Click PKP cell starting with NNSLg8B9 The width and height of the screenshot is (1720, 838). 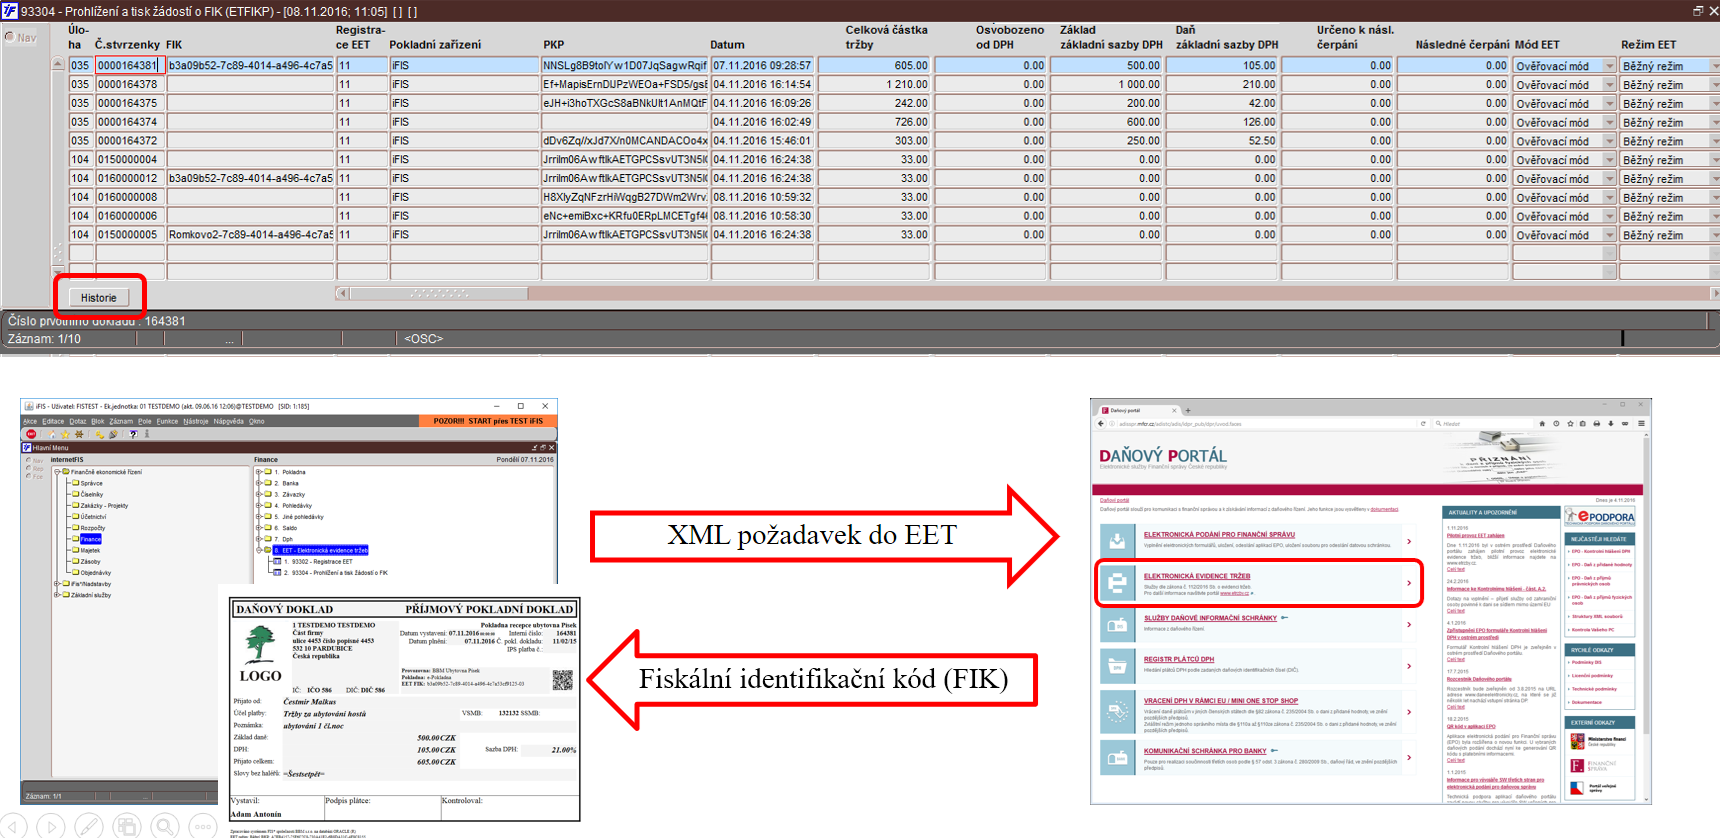(625, 66)
